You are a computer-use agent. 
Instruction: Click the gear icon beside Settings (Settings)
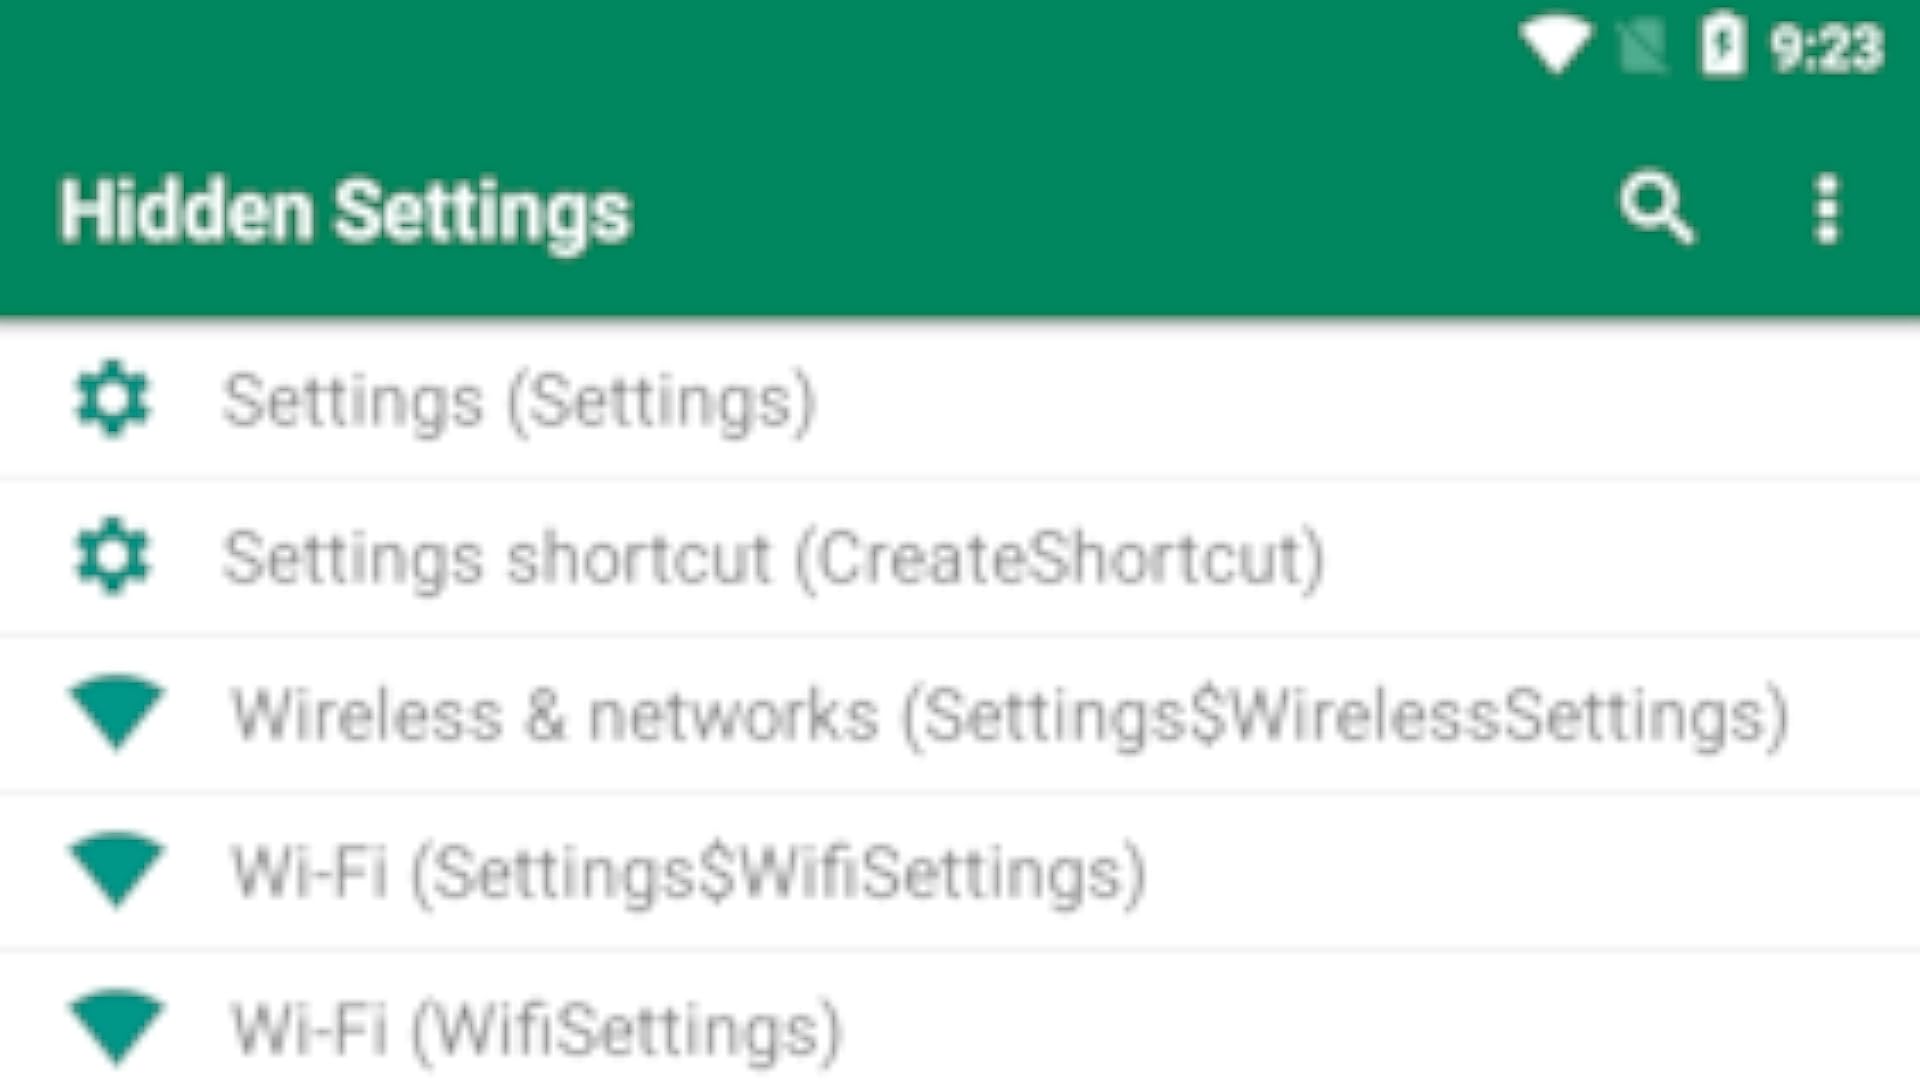click(x=113, y=400)
